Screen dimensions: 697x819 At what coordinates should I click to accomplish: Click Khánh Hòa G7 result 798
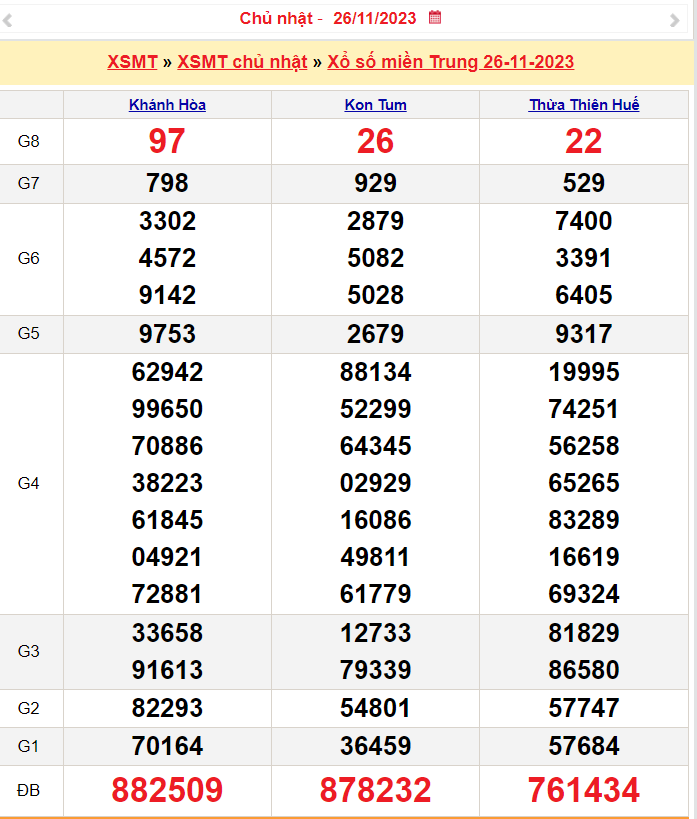(167, 183)
